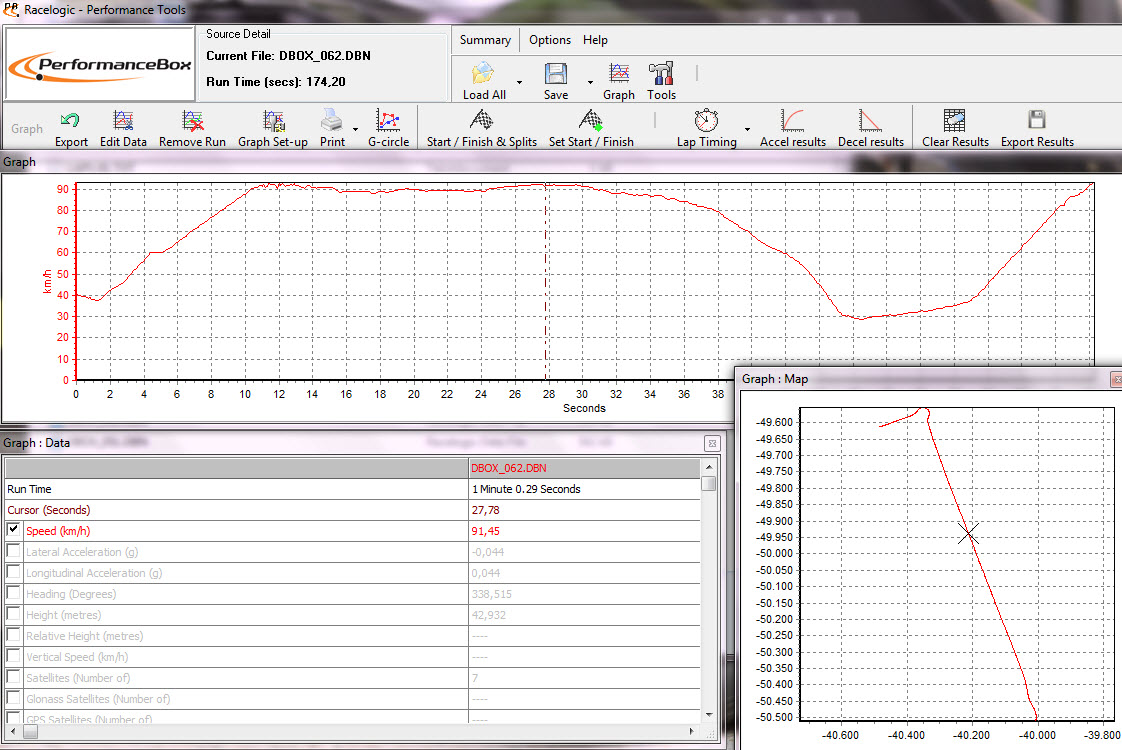This screenshot has width=1122, height=750.
Task: Tick the Height (metres) checkbox
Action: click(x=13, y=614)
